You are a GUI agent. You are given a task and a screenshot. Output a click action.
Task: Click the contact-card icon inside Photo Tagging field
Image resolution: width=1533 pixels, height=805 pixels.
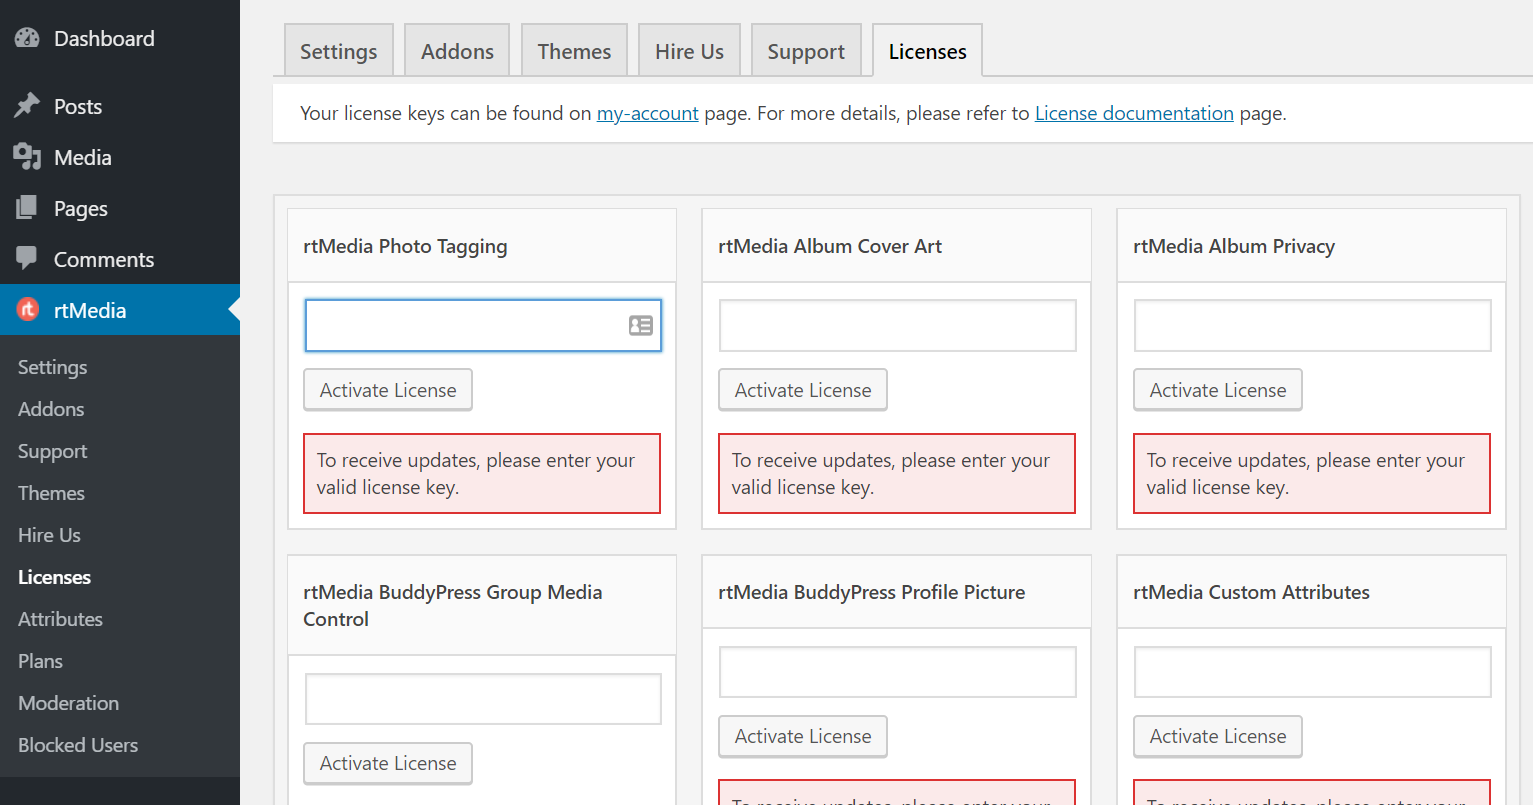click(x=640, y=325)
